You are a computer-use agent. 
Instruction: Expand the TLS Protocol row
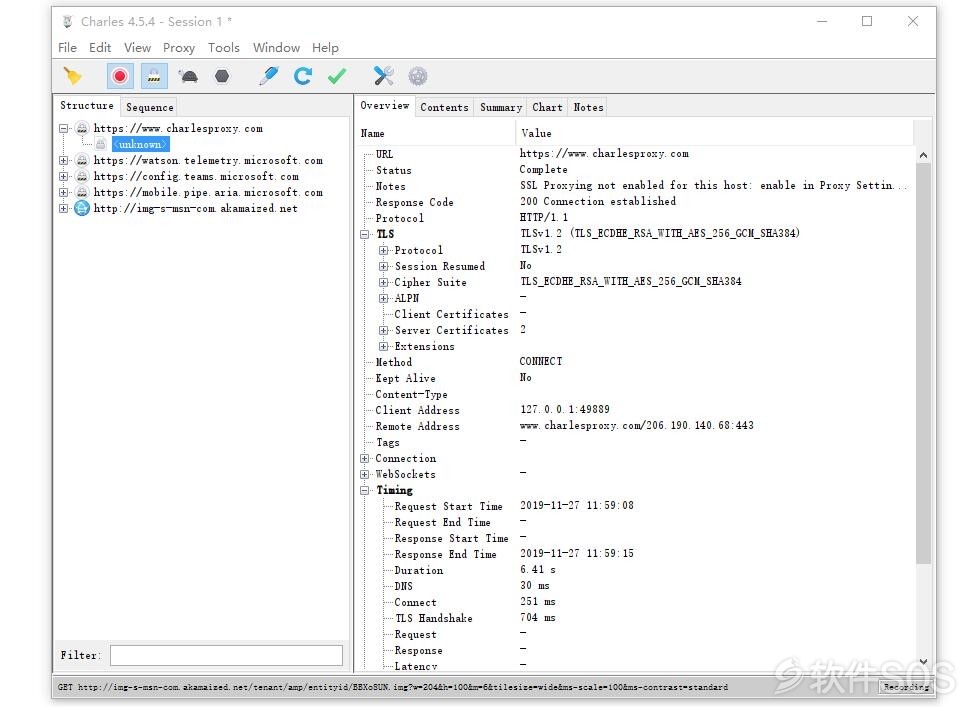[x=384, y=250]
